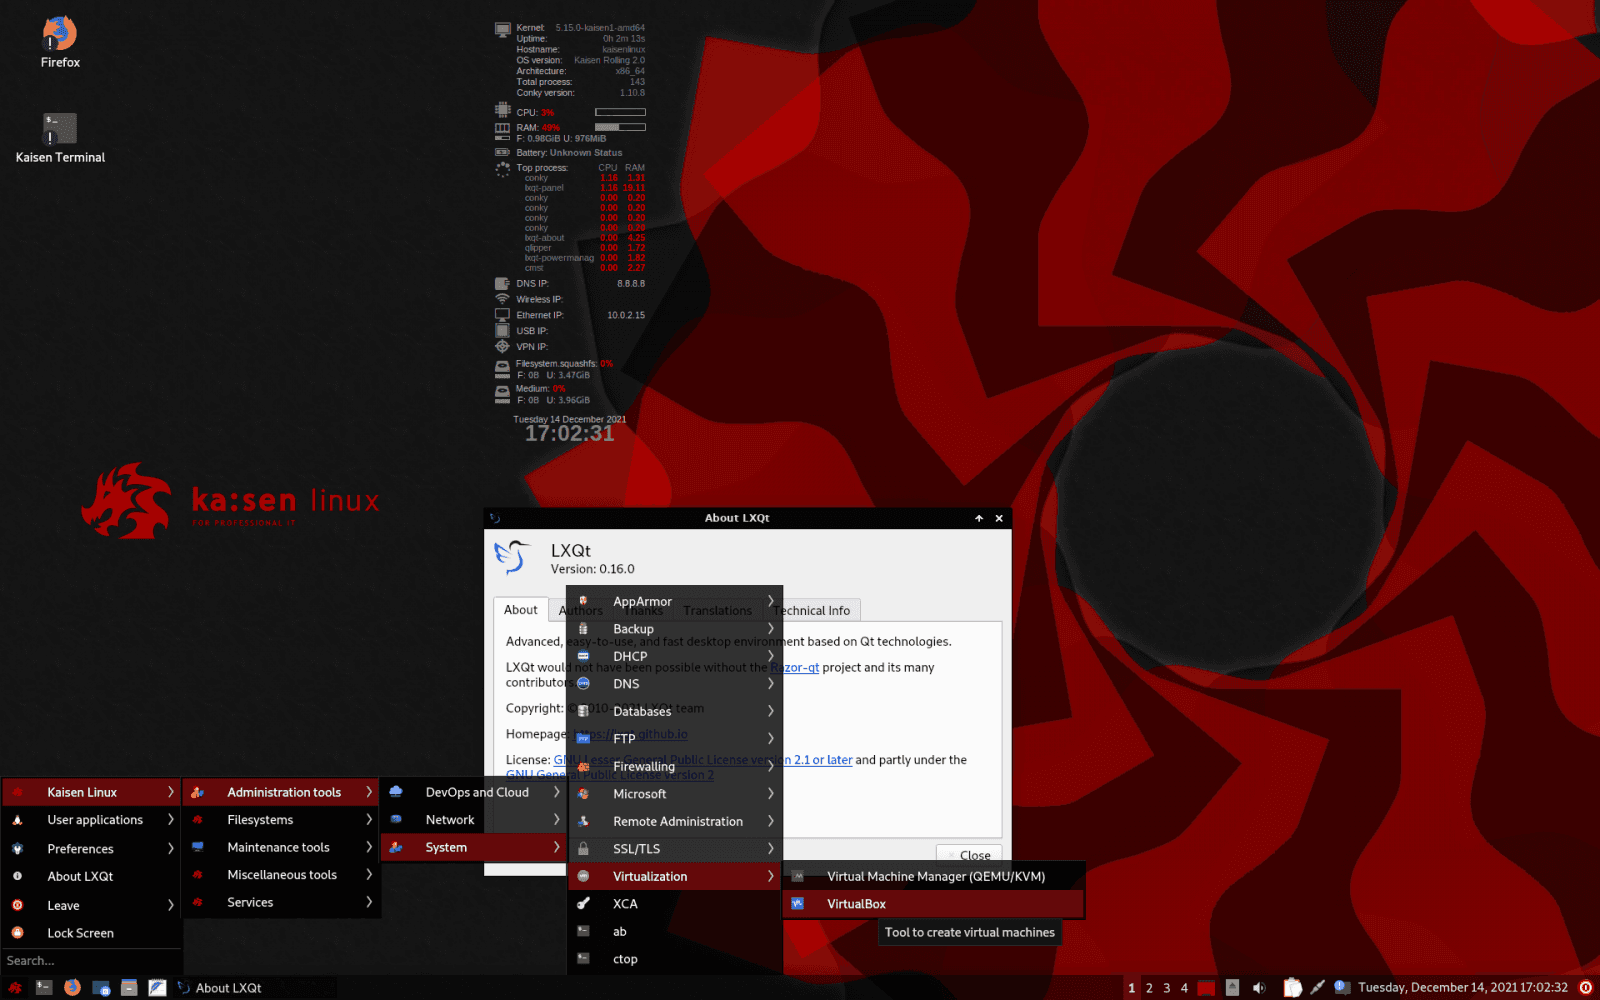This screenshot has width=1600, height=1000.
Task: Select the Network menu entry
Action: point(472,819)
